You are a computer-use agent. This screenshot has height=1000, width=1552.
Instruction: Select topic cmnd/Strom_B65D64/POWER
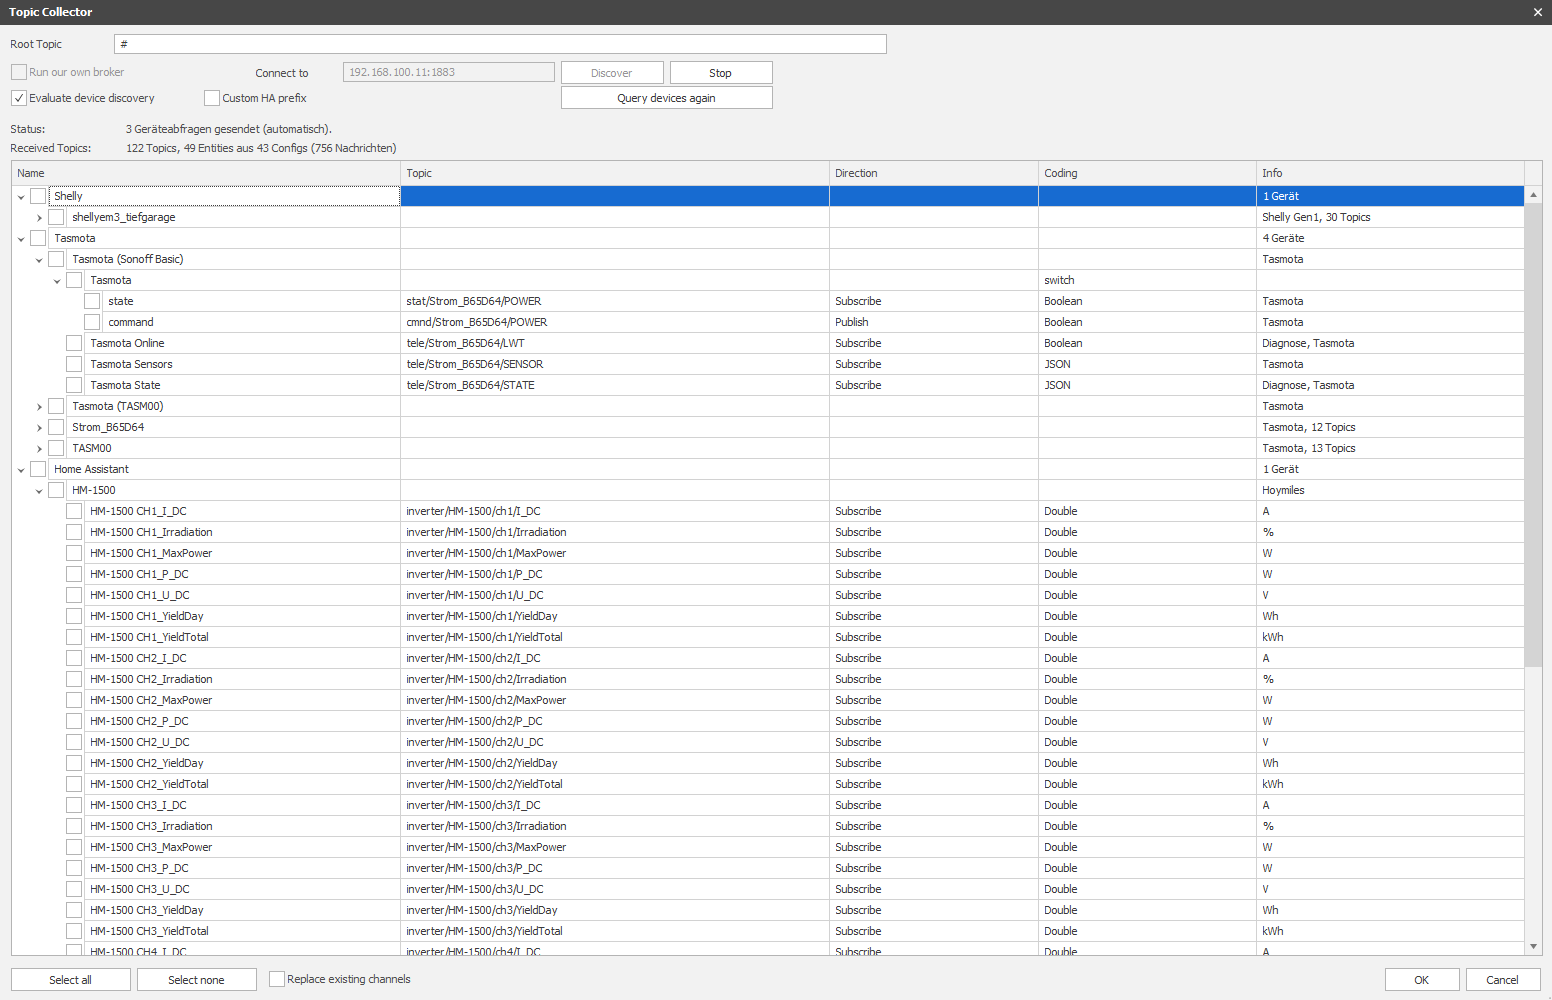click(x=476, y=322)
